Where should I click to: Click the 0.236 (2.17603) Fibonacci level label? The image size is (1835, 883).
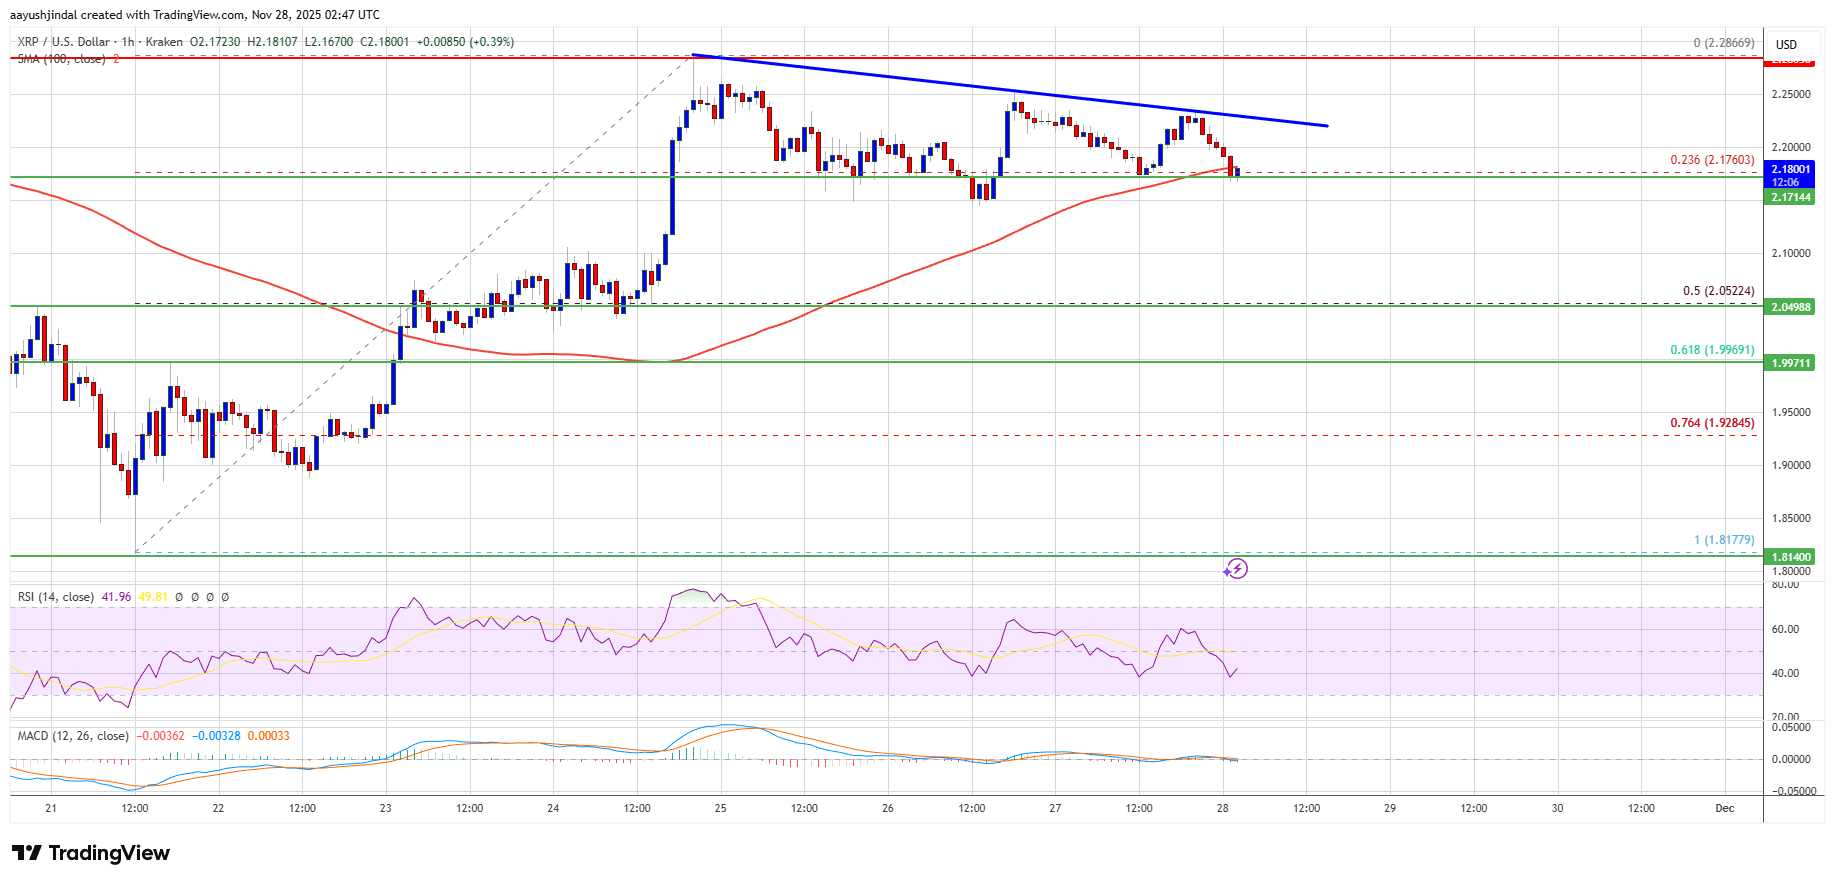(1712, 160)
